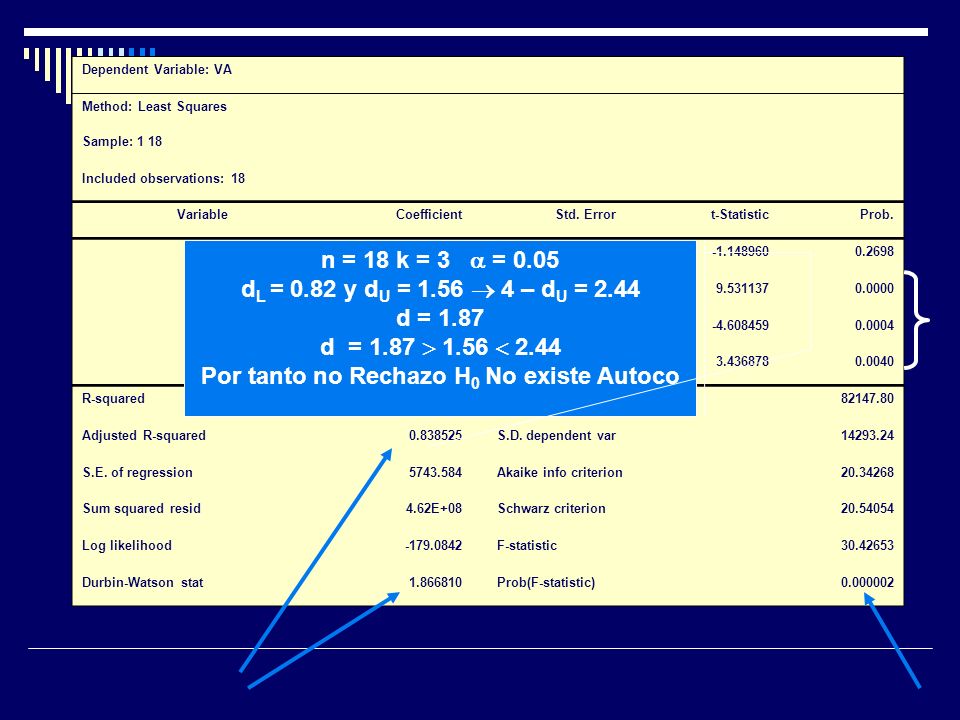960x720 pixels.
Task: Click the 'F-statistic' label
Action: (527, 546)
